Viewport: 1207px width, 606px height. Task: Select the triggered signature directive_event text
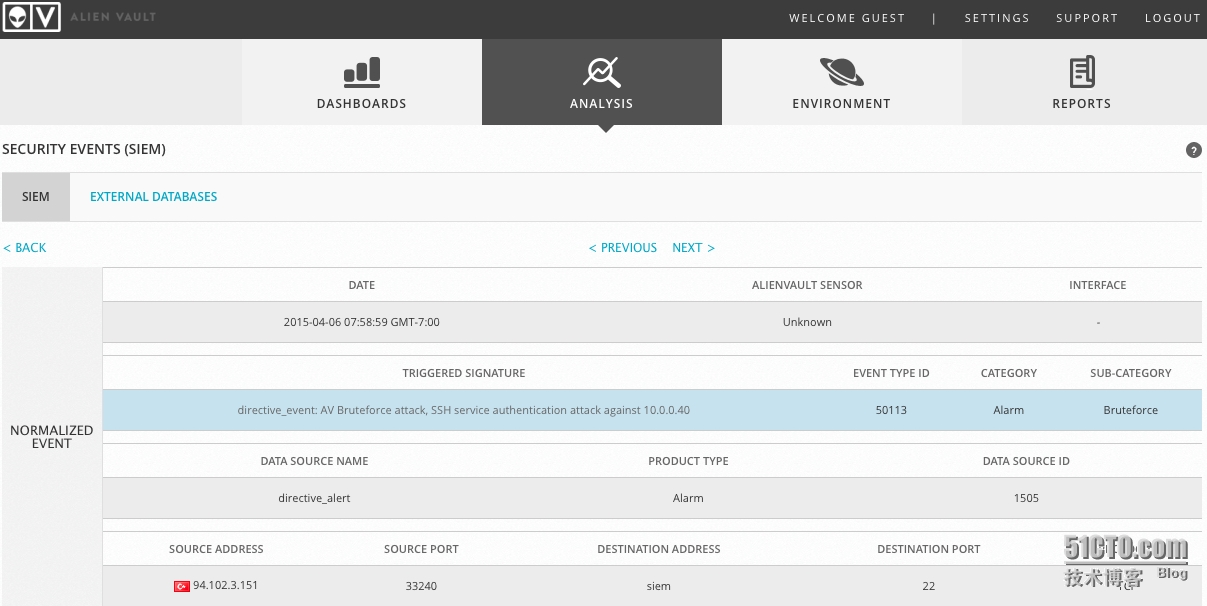coord(463,410)
